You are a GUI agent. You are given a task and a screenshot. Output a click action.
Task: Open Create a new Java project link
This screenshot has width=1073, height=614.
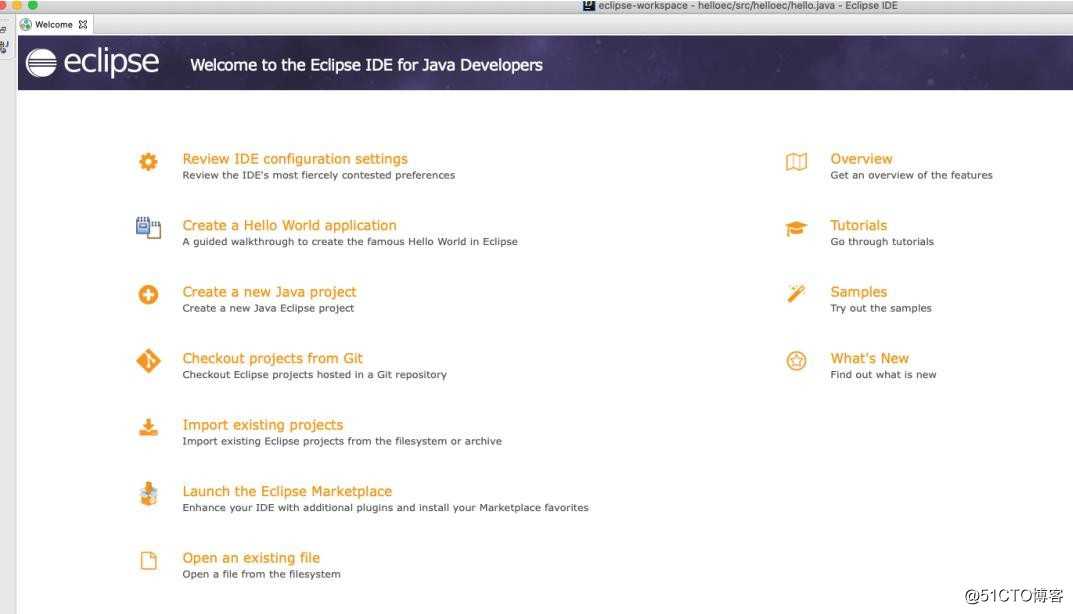[x=269, y=292]
